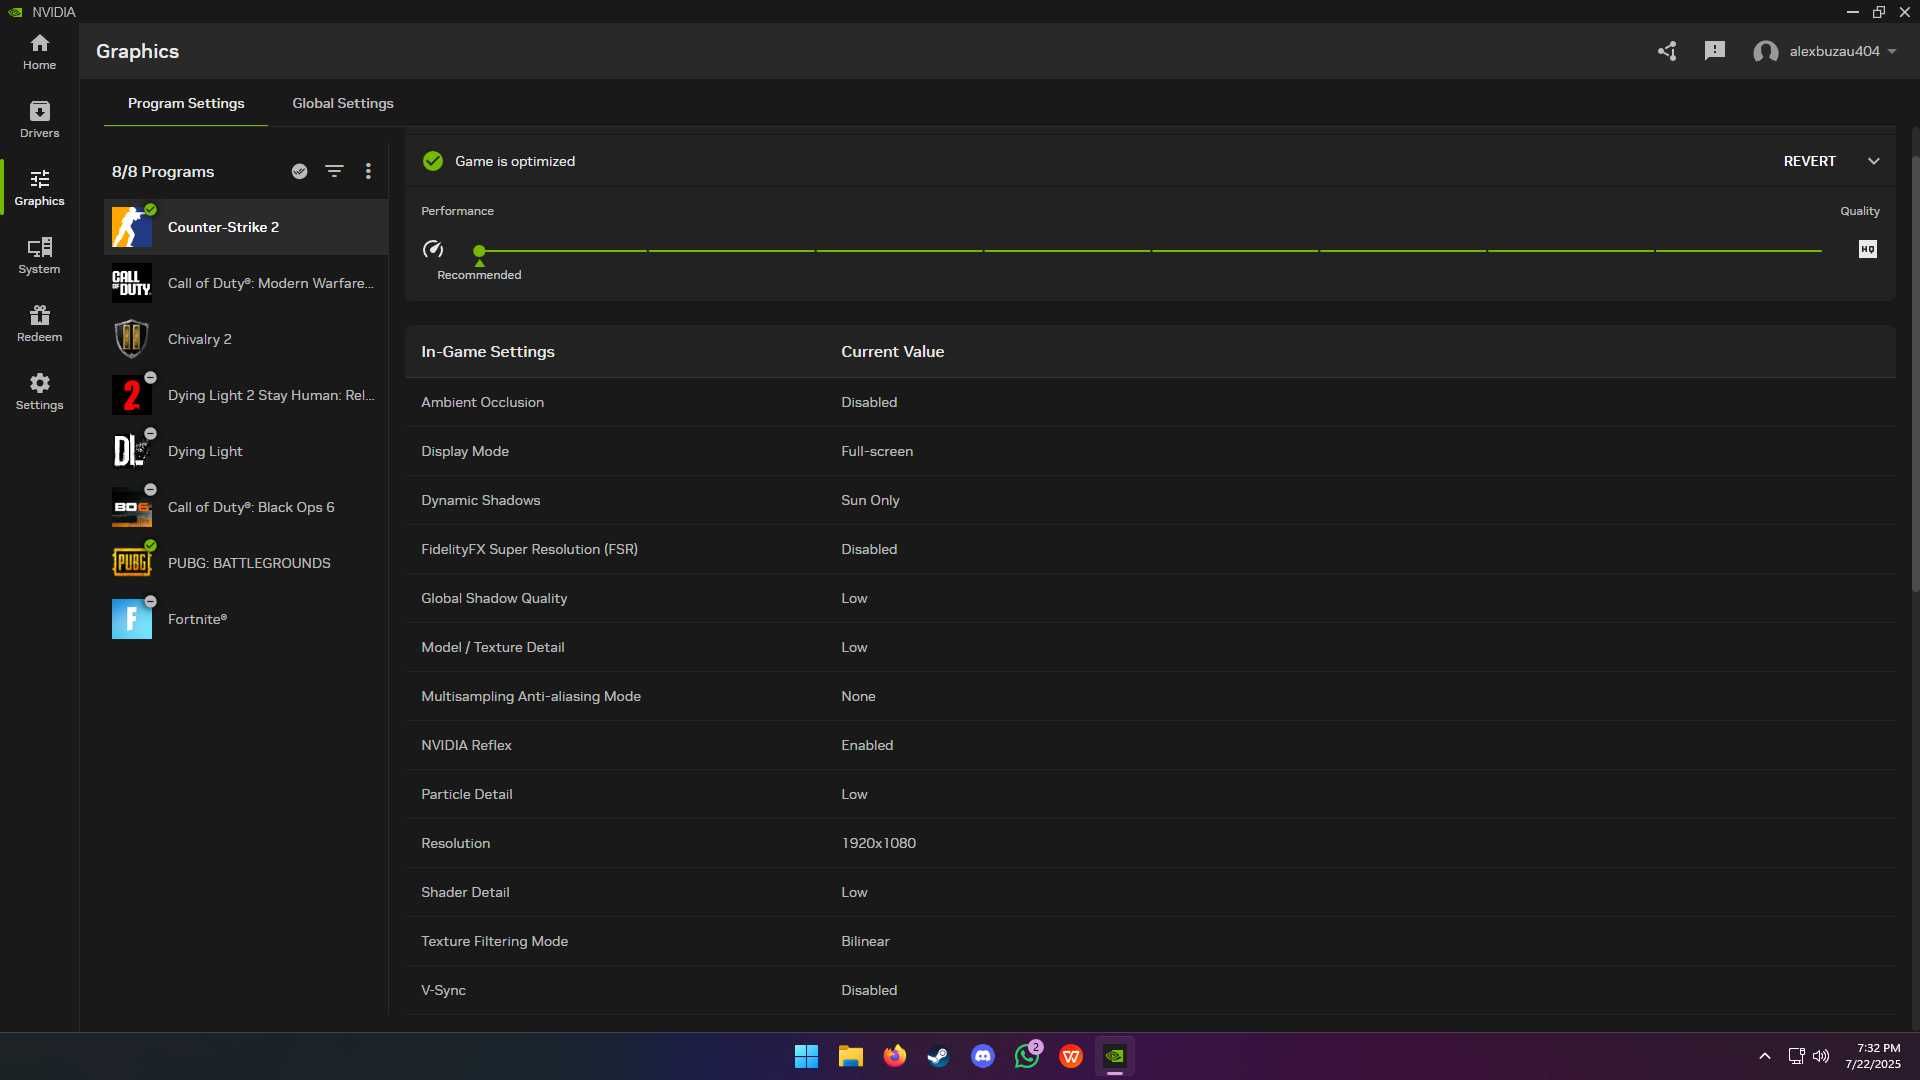Open Discord from the taskbar
The width and height of the screenshot is (1920, 1080).
(983, 1056)
